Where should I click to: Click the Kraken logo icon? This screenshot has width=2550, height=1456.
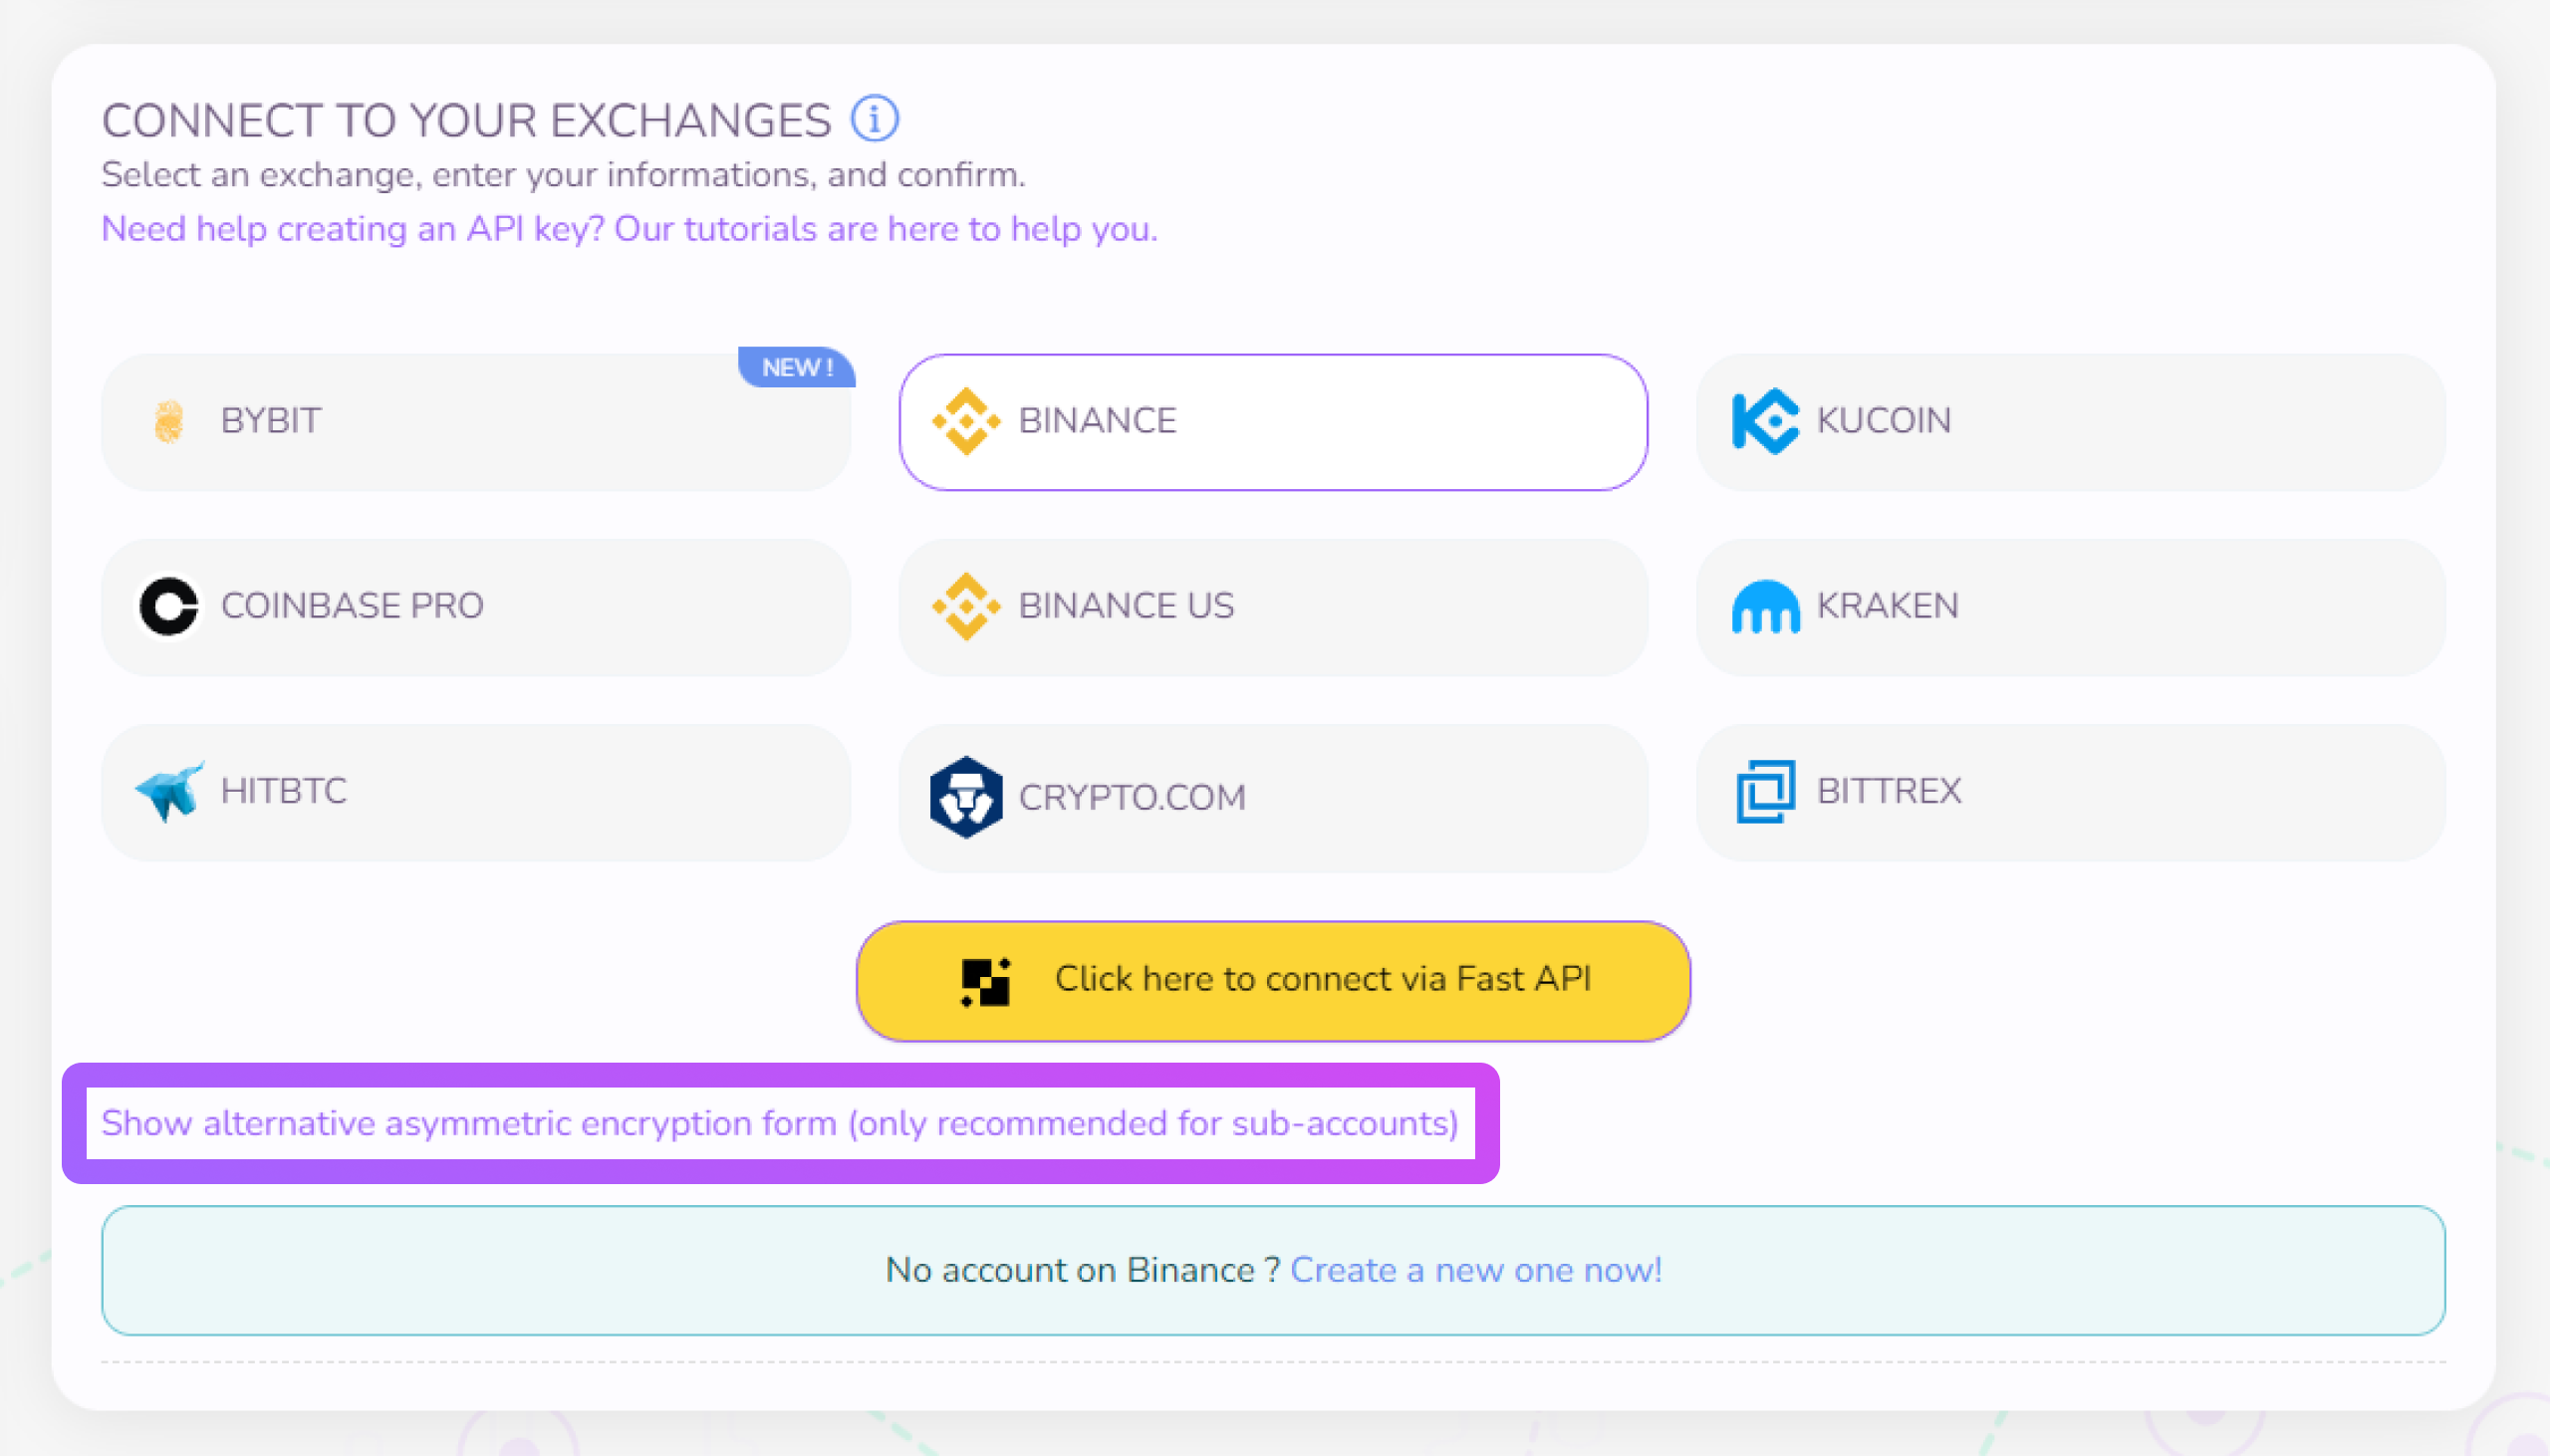pyautogui.click(x=1765, y=606)
